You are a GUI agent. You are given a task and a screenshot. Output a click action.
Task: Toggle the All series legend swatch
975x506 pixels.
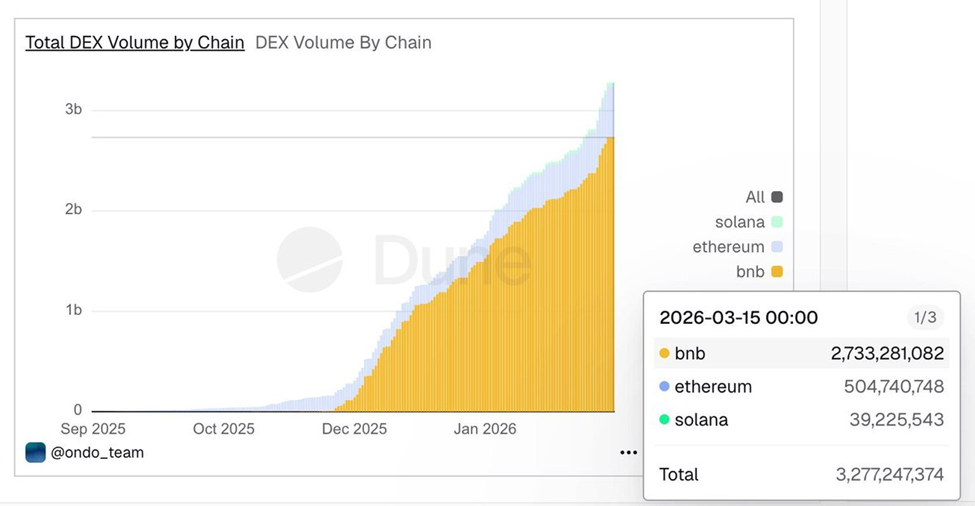pyautogui.click(x=777, y=197)
